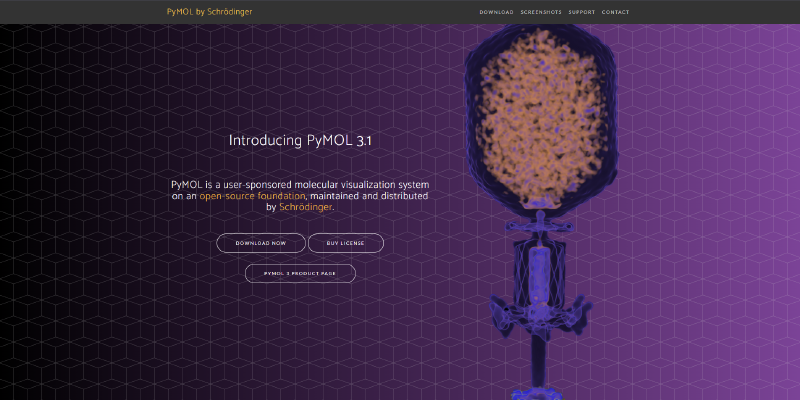Follow the Schrödinger link in the description
The height and width of the screenshot is (400, 800).
306,208
